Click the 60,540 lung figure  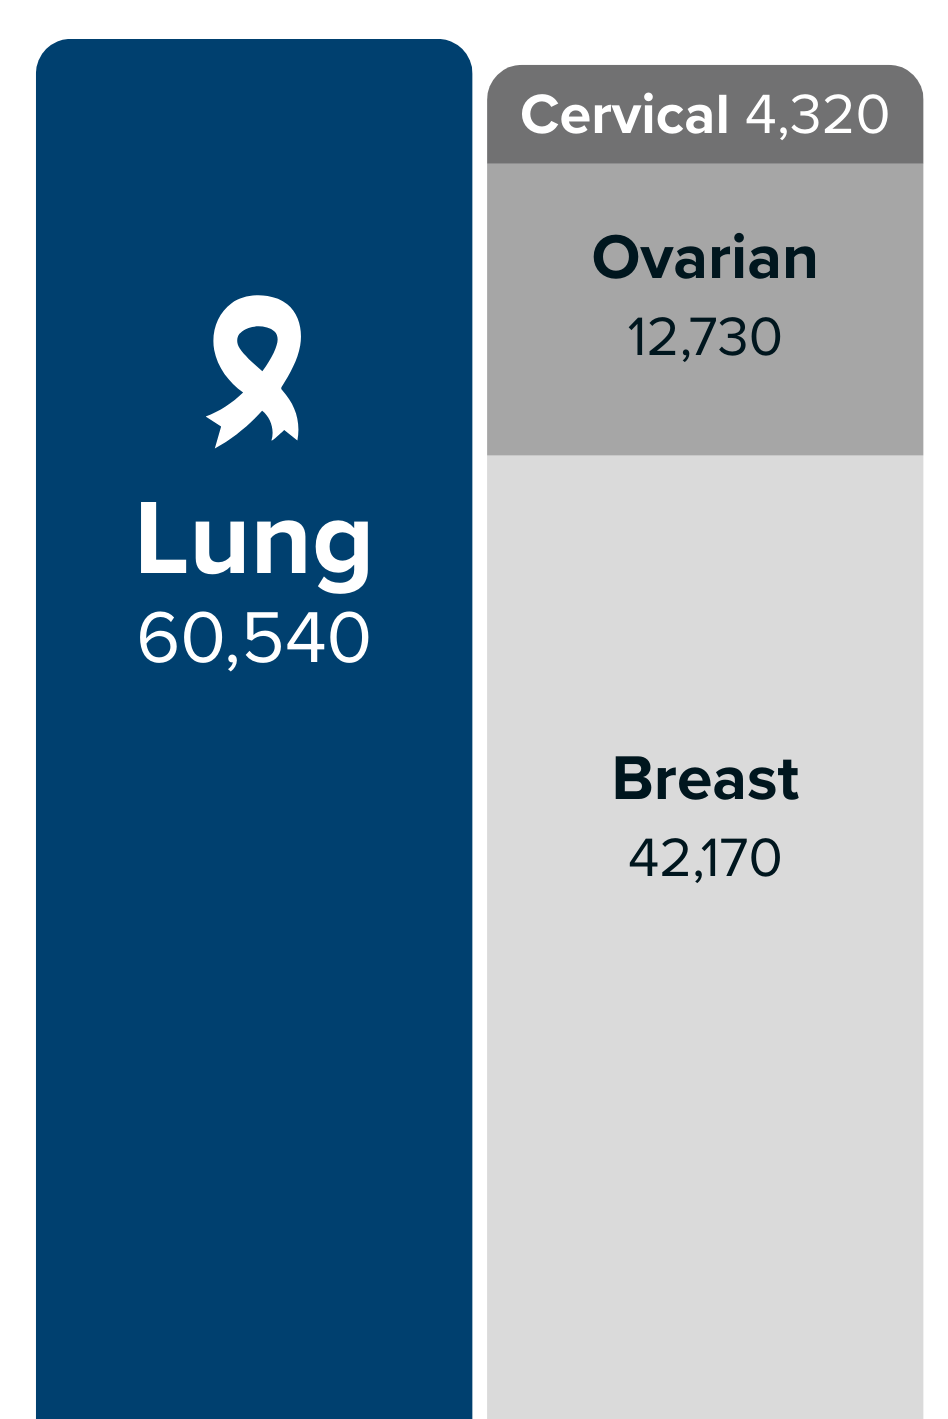254,638
